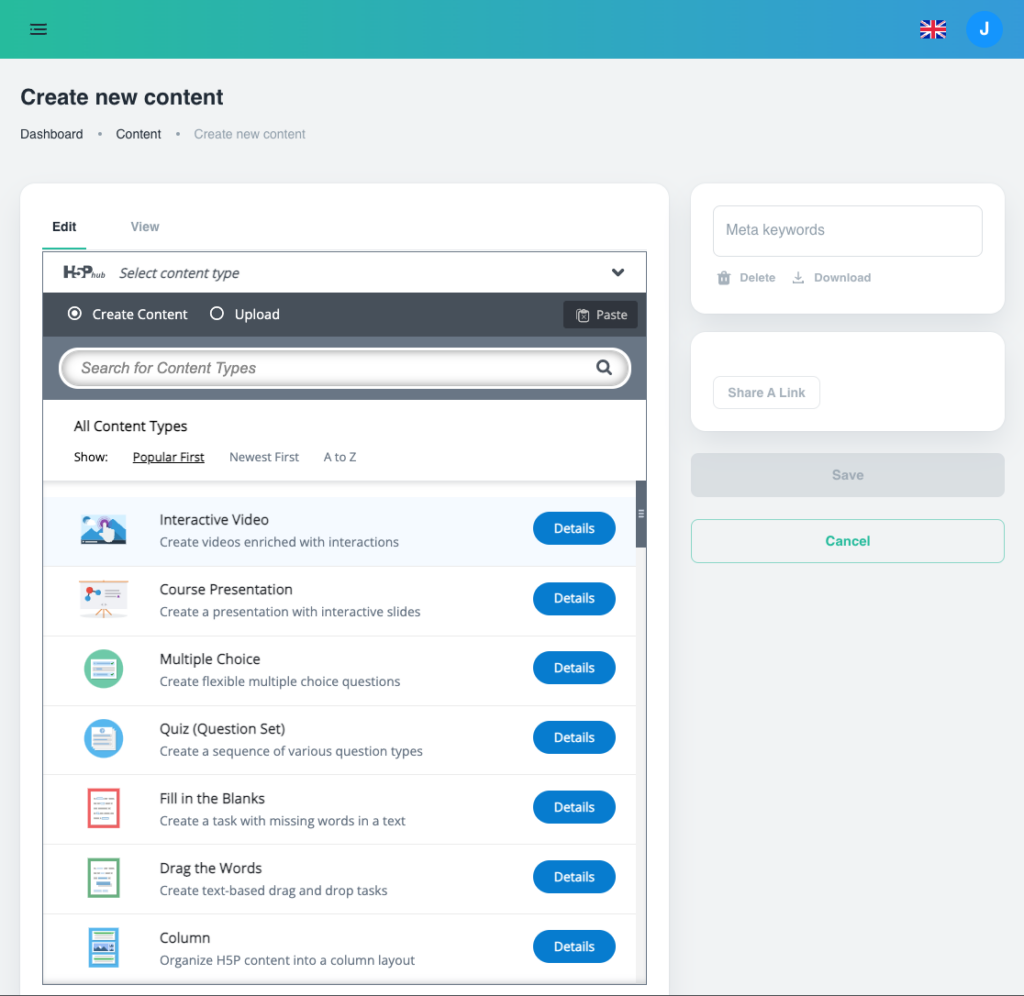
Task: Open Details for Drag the Words
Action: [x=574, y=876]
